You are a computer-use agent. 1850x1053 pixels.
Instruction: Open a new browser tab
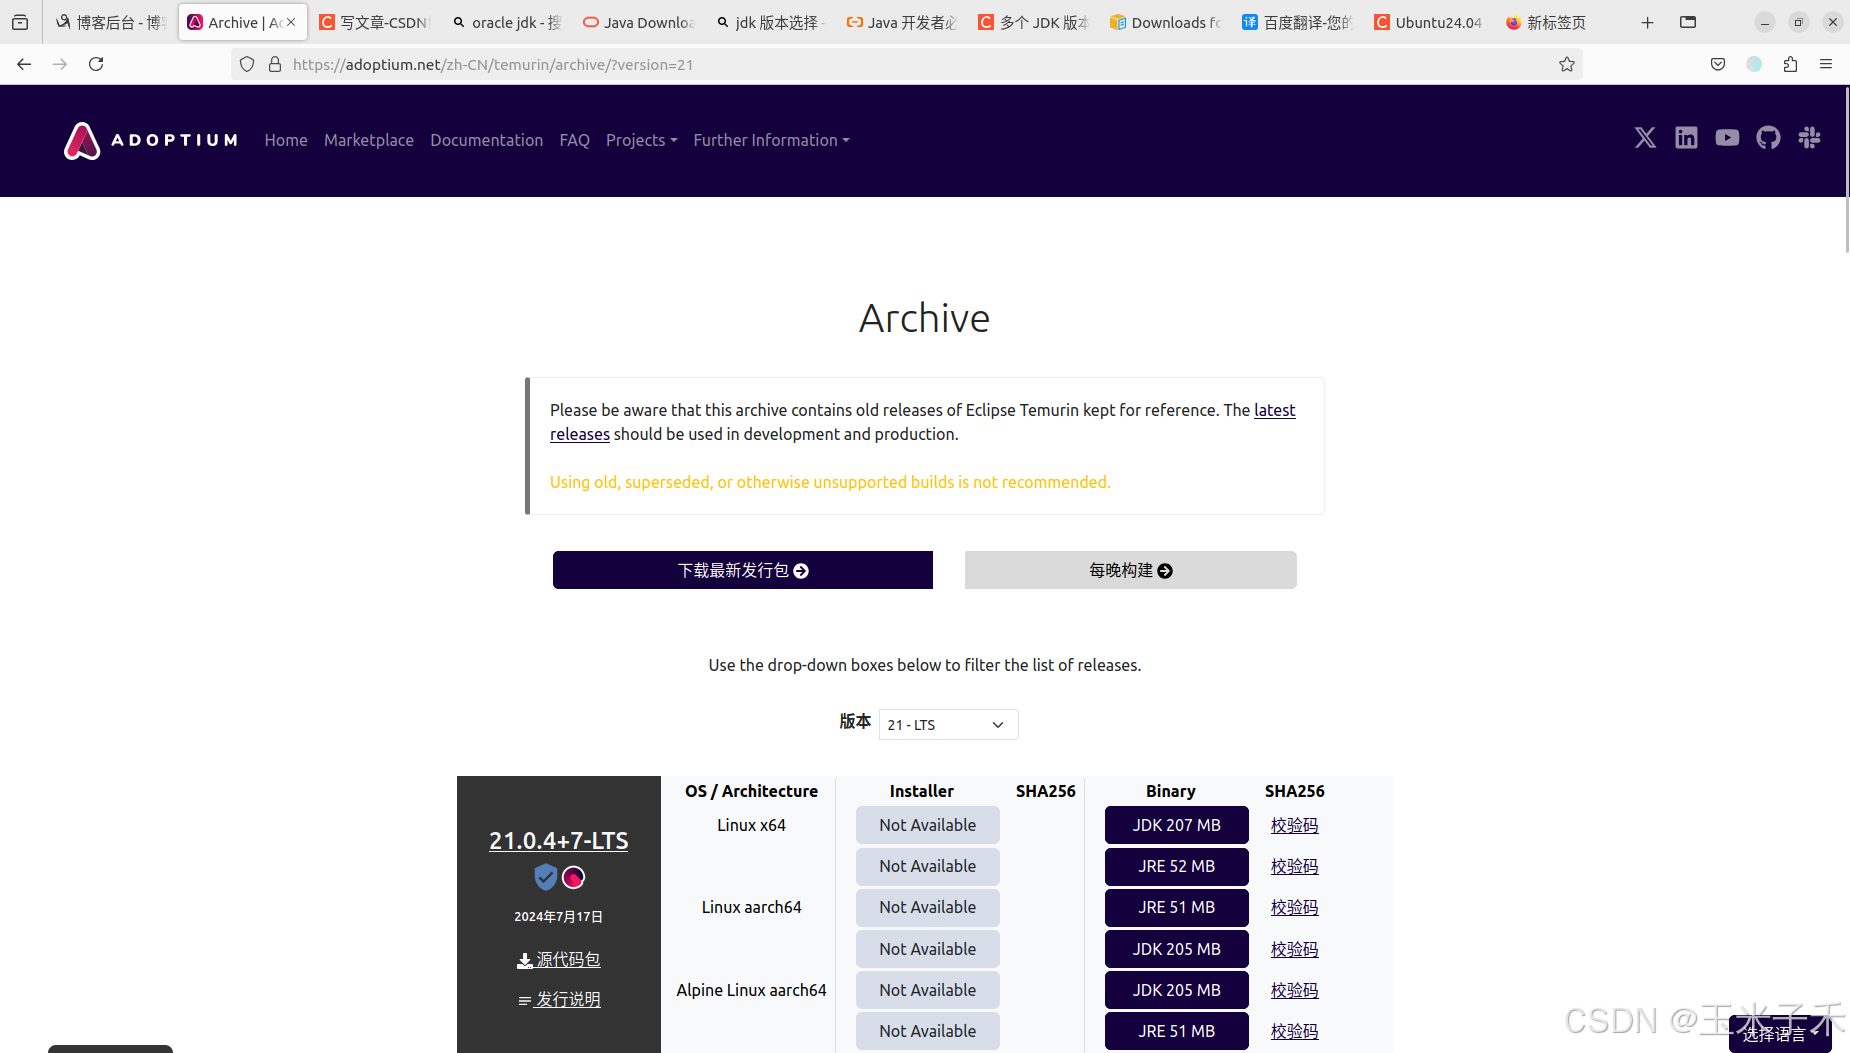tap(1647, 22)
